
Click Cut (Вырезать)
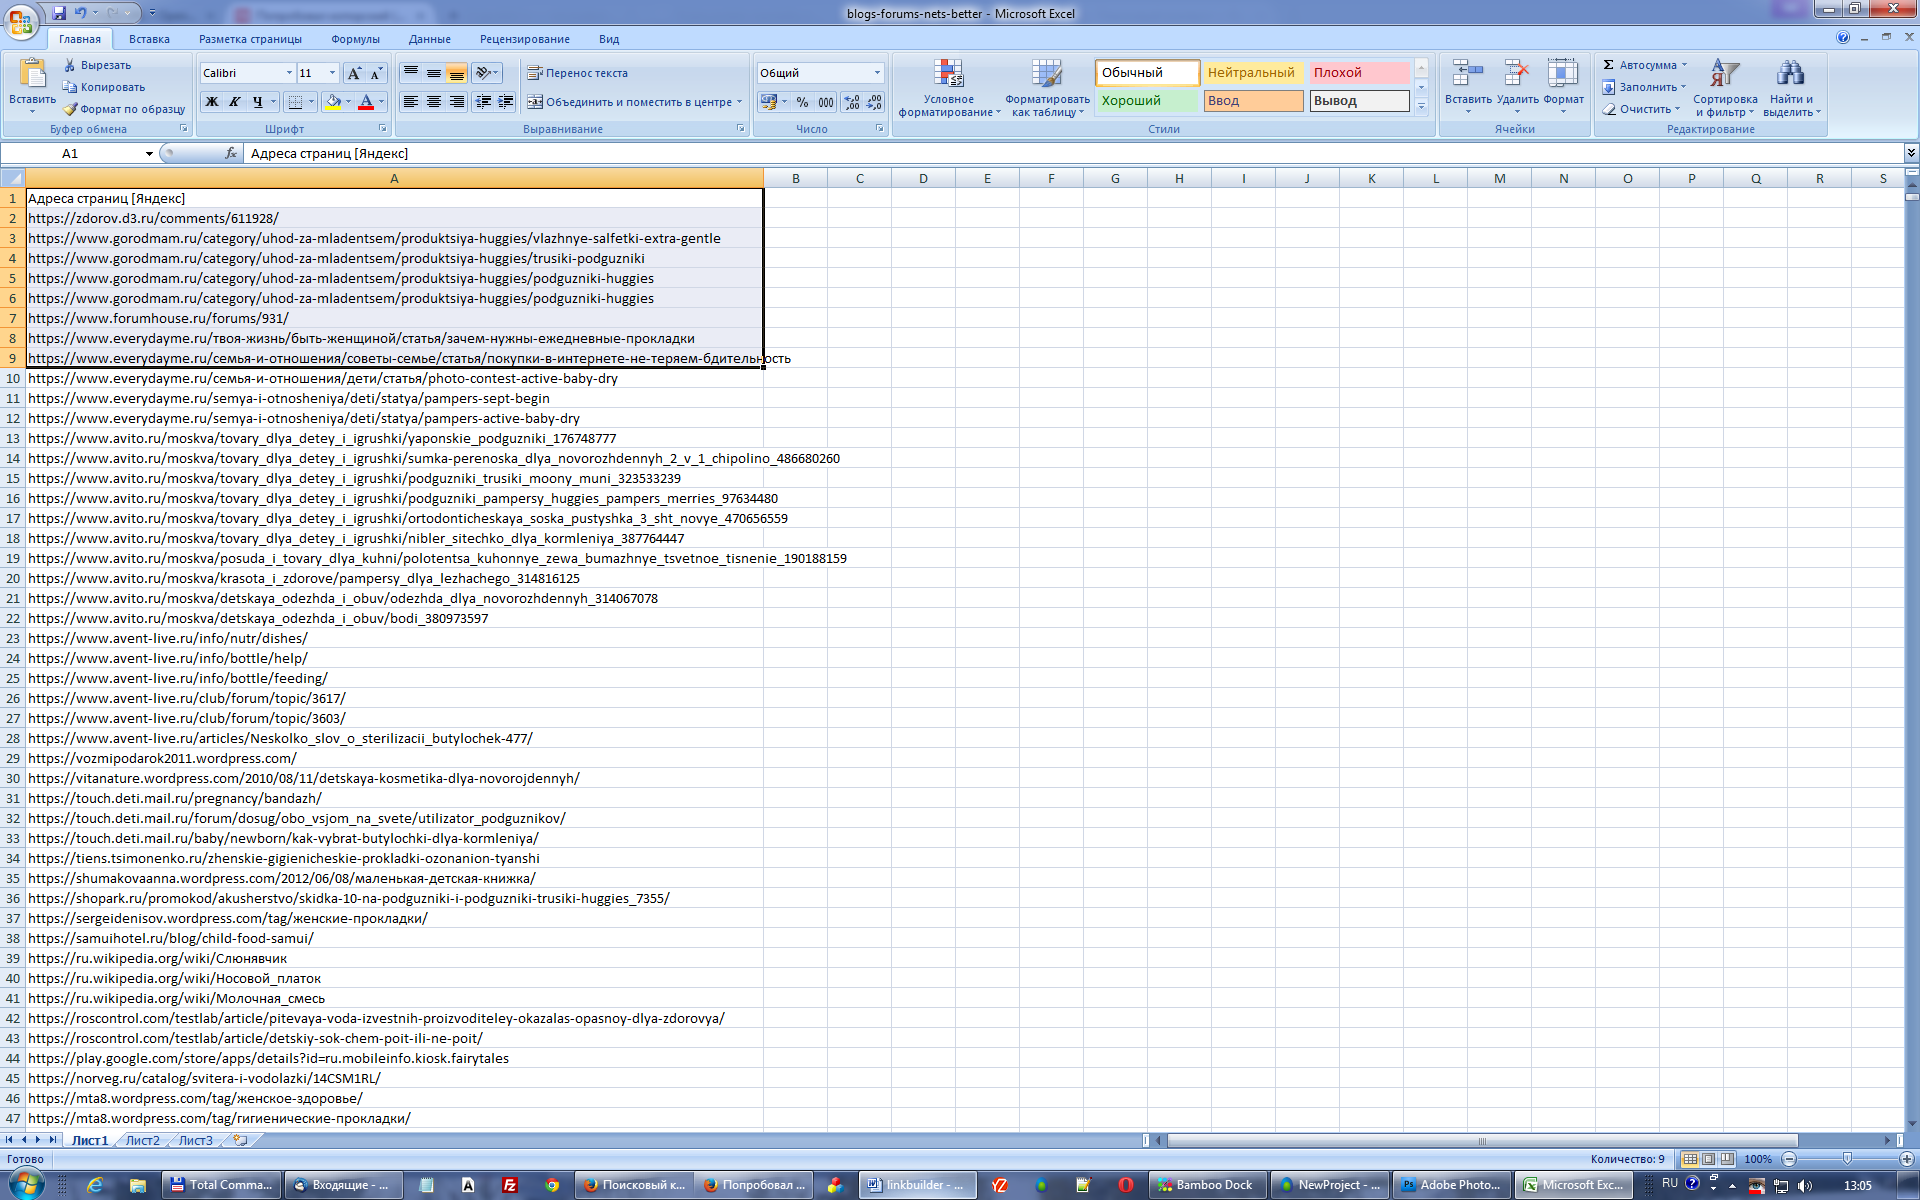click(97, 65)
